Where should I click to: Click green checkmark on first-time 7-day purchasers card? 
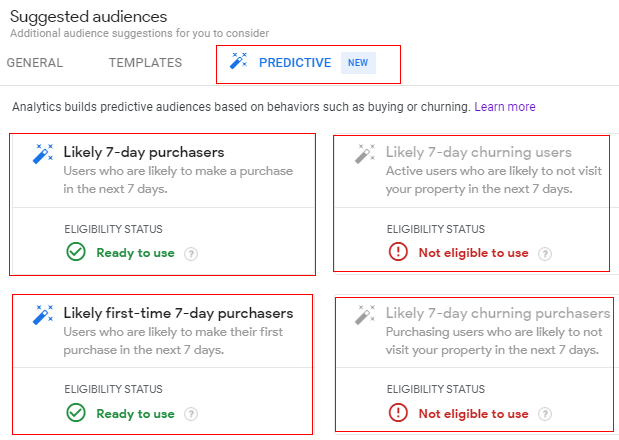75,413
